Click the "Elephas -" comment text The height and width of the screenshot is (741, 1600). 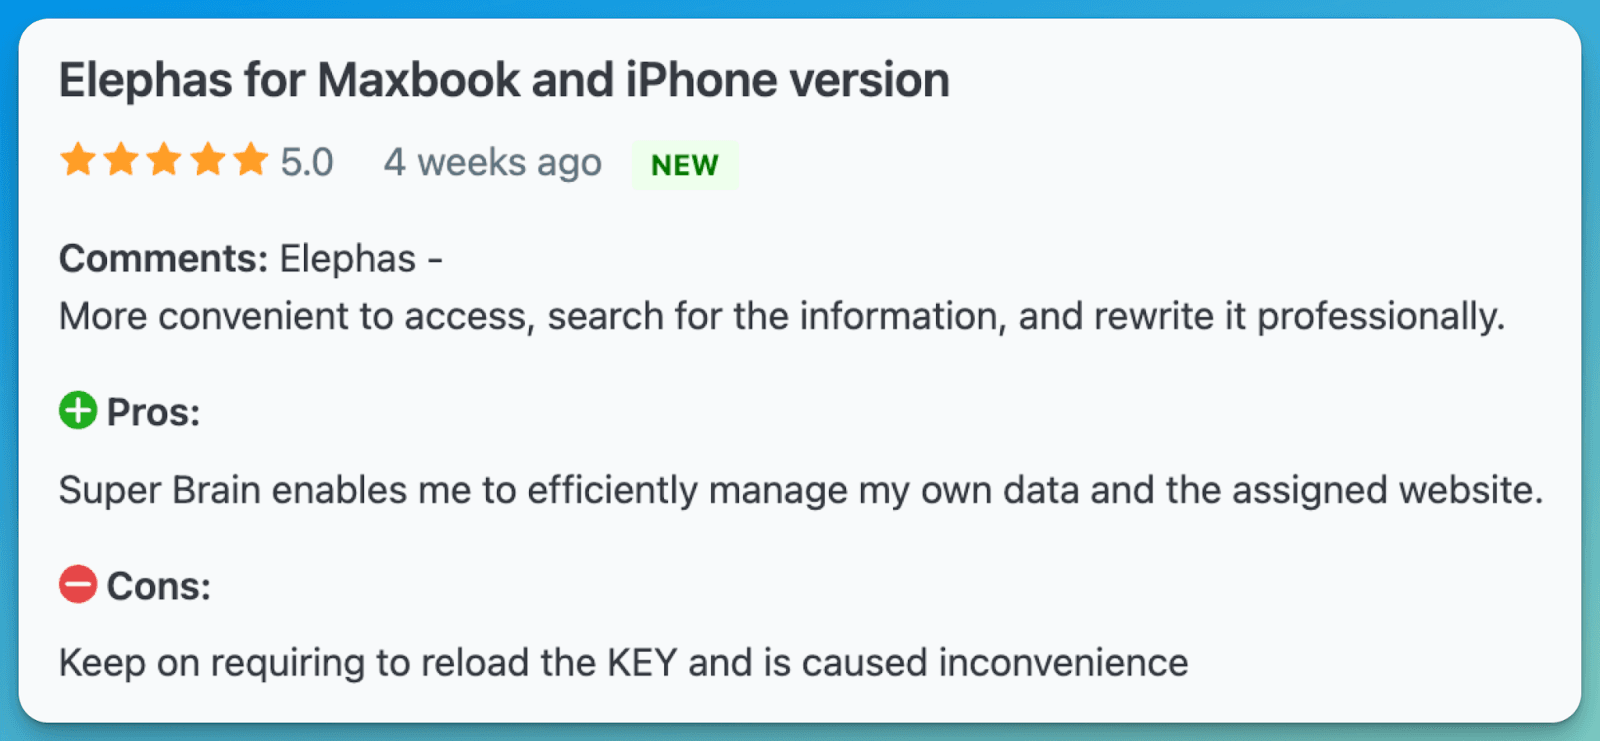pyautogui.click(x=361, y=259)
